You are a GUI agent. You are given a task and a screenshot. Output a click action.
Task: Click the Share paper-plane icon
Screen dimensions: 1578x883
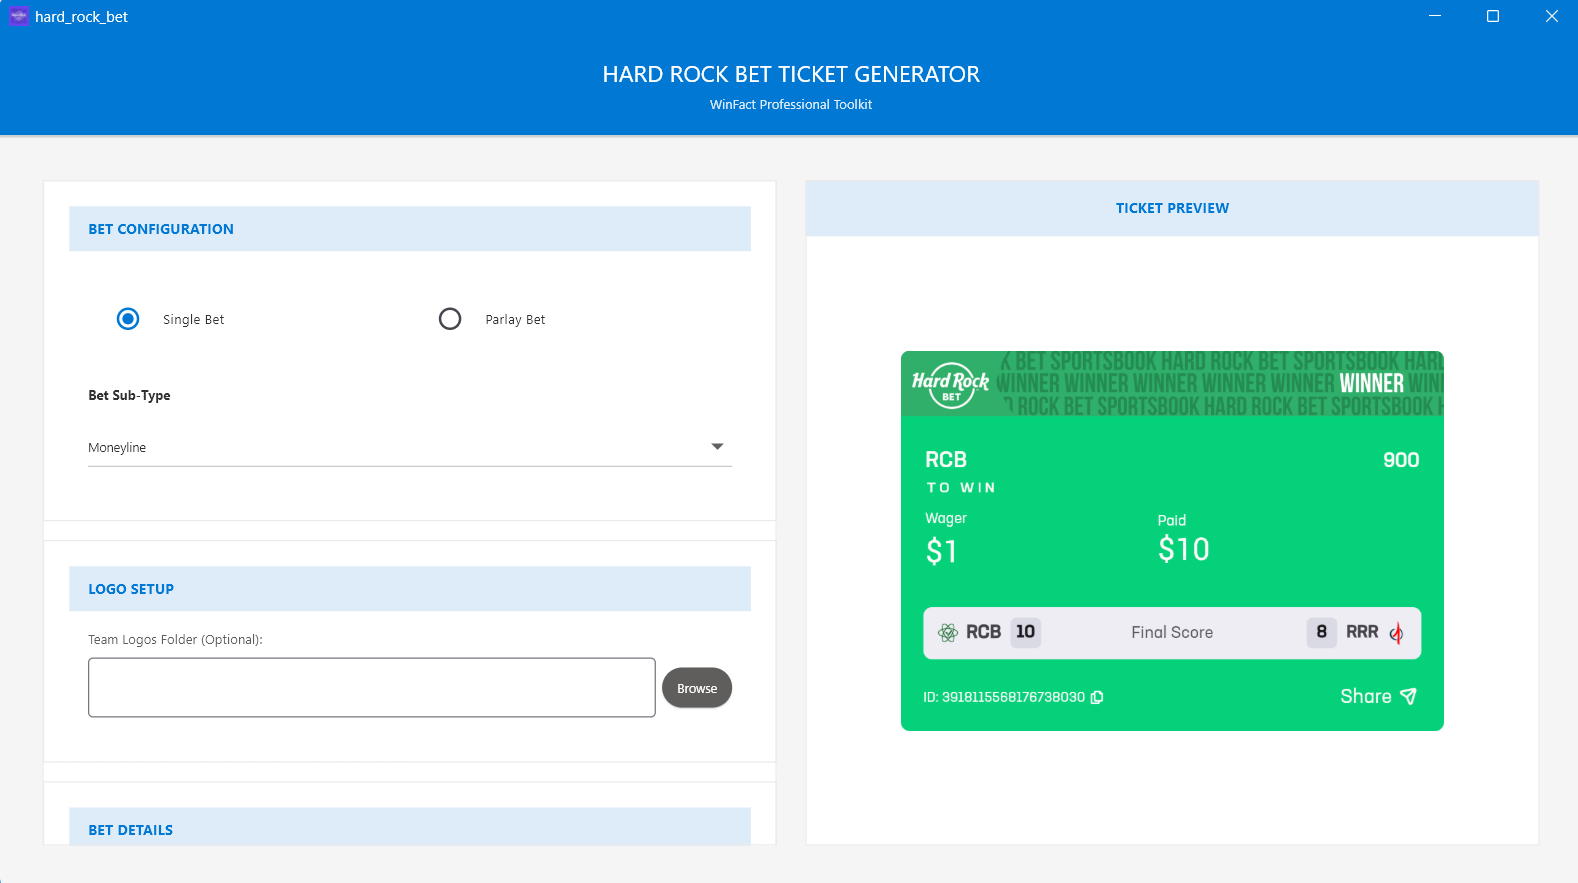coord(1408,696)
